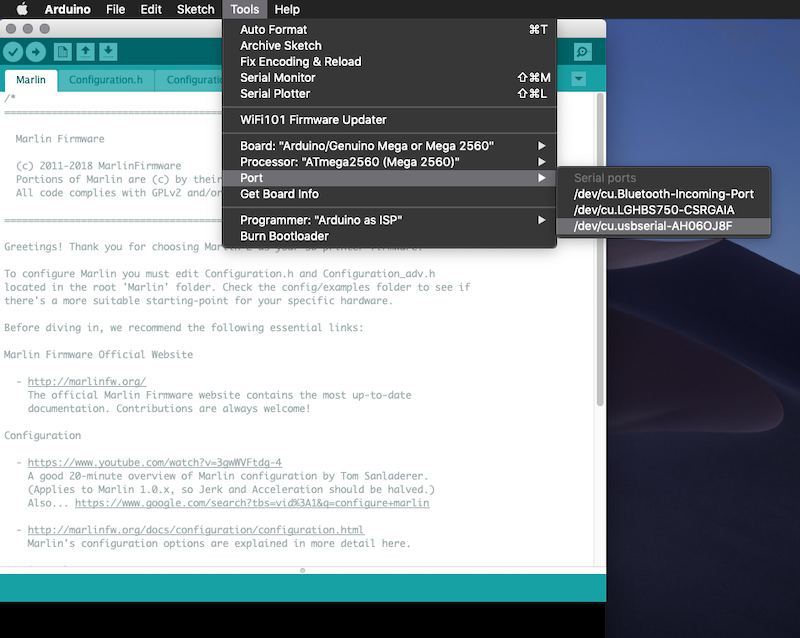Select /dev/cu.Bluetooth-Incoming-Port serial port

tap(664, 194)
